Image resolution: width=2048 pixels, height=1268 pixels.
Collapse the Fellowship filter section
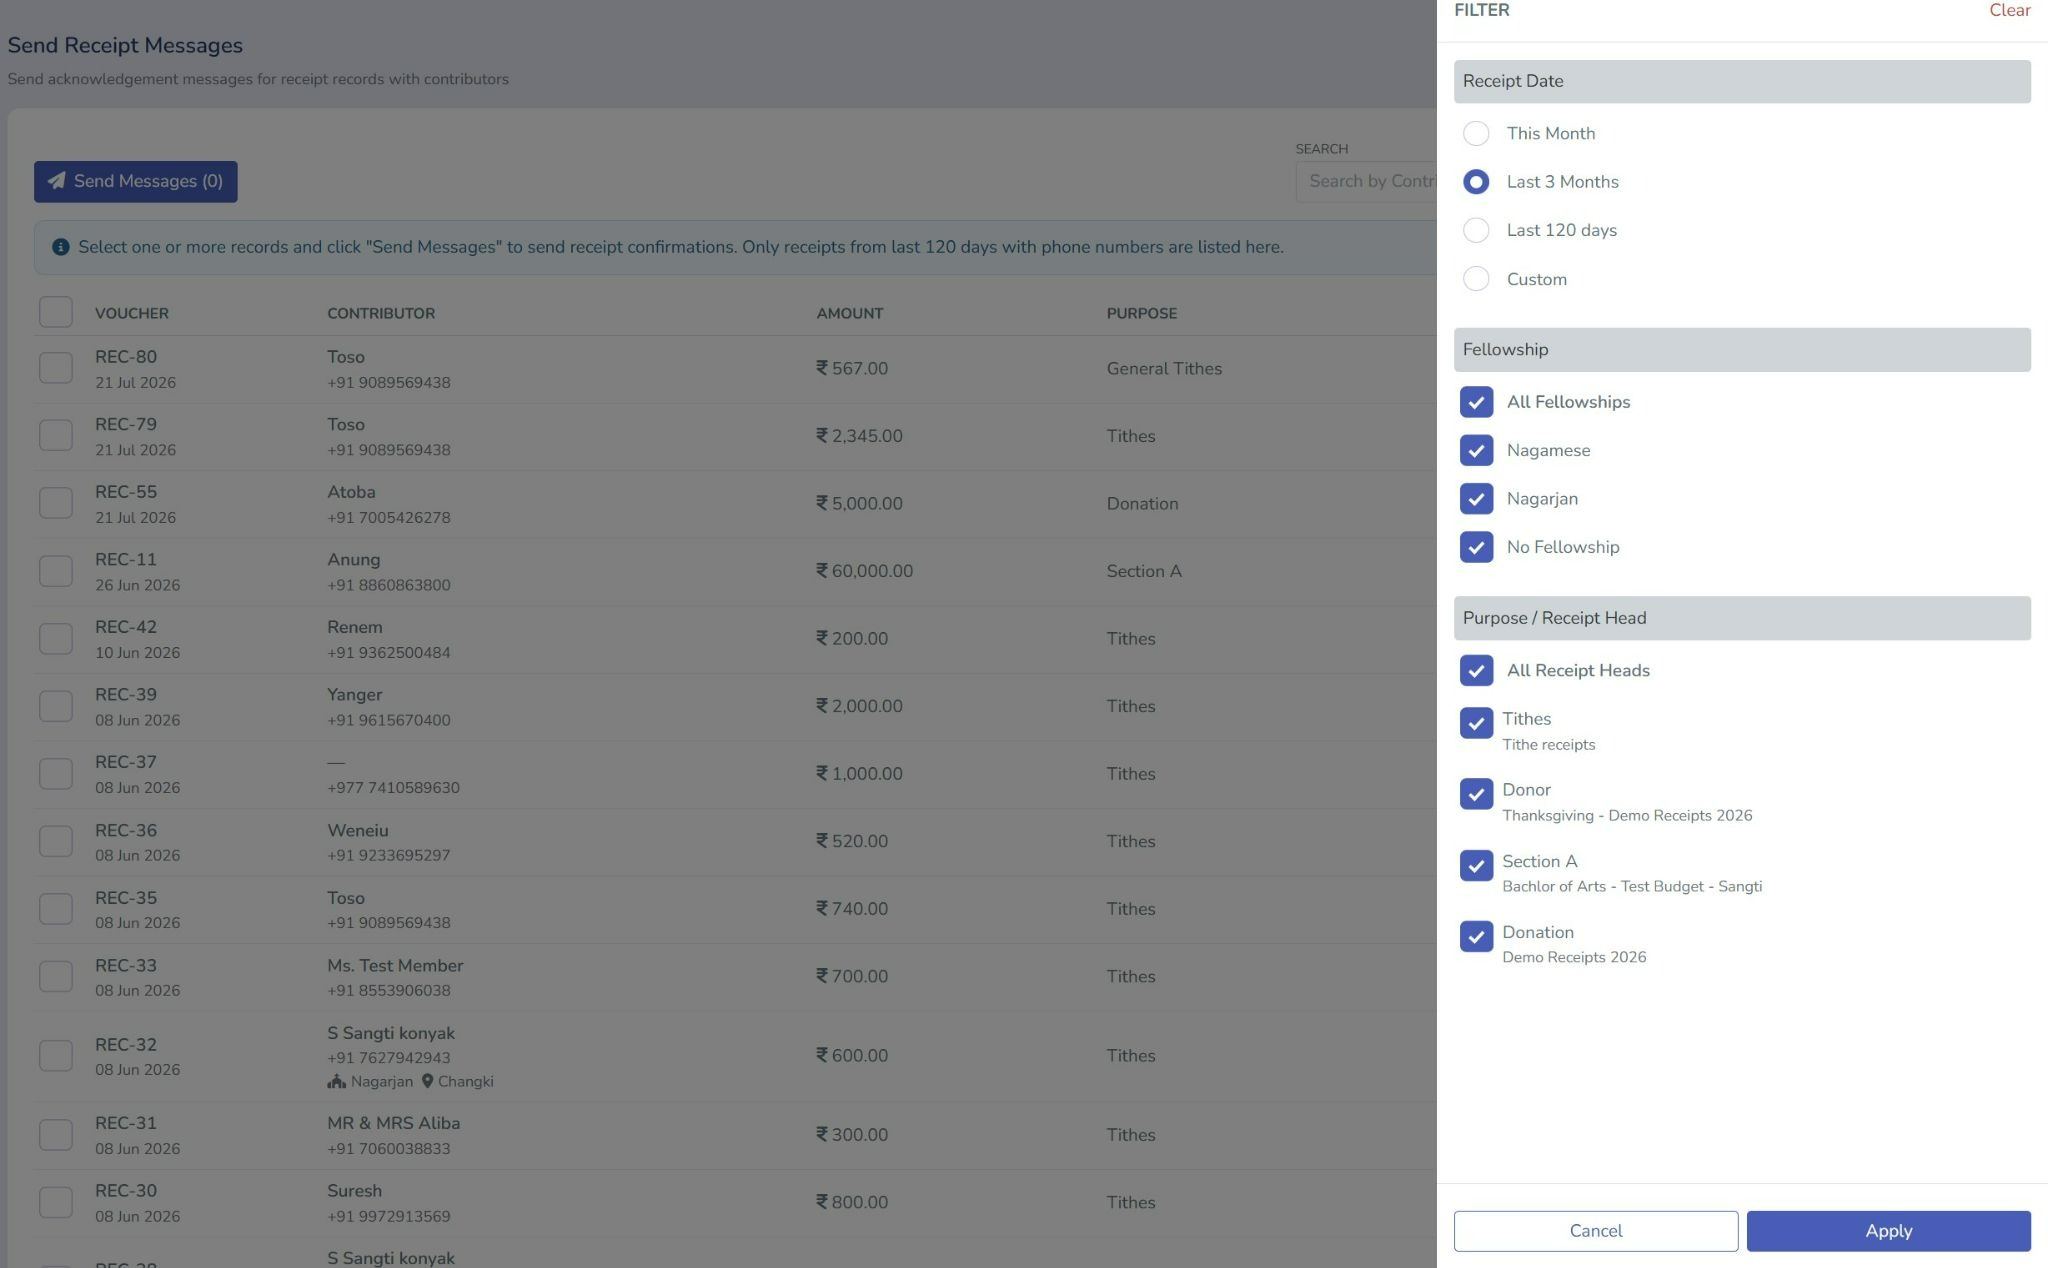(x=1742, y=350)
